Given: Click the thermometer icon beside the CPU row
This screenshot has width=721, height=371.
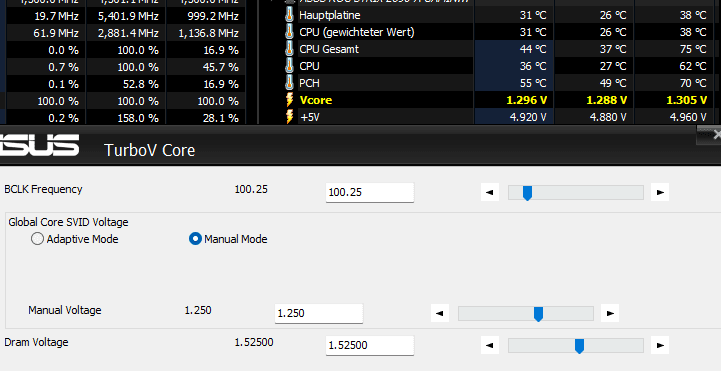Looking at the screenshot, I should pos(289,66).
